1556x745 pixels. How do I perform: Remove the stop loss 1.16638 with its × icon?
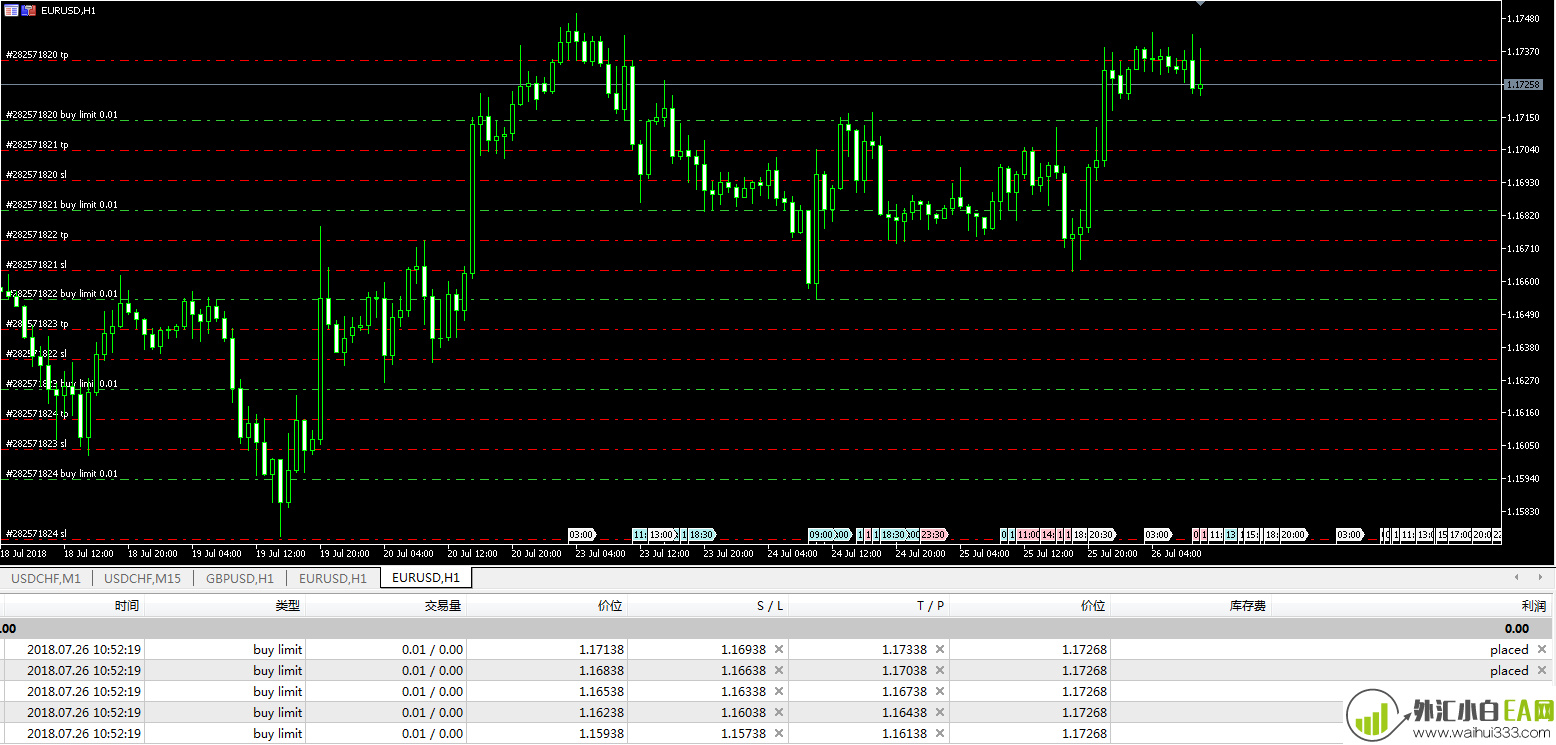(x=779, y=670)
